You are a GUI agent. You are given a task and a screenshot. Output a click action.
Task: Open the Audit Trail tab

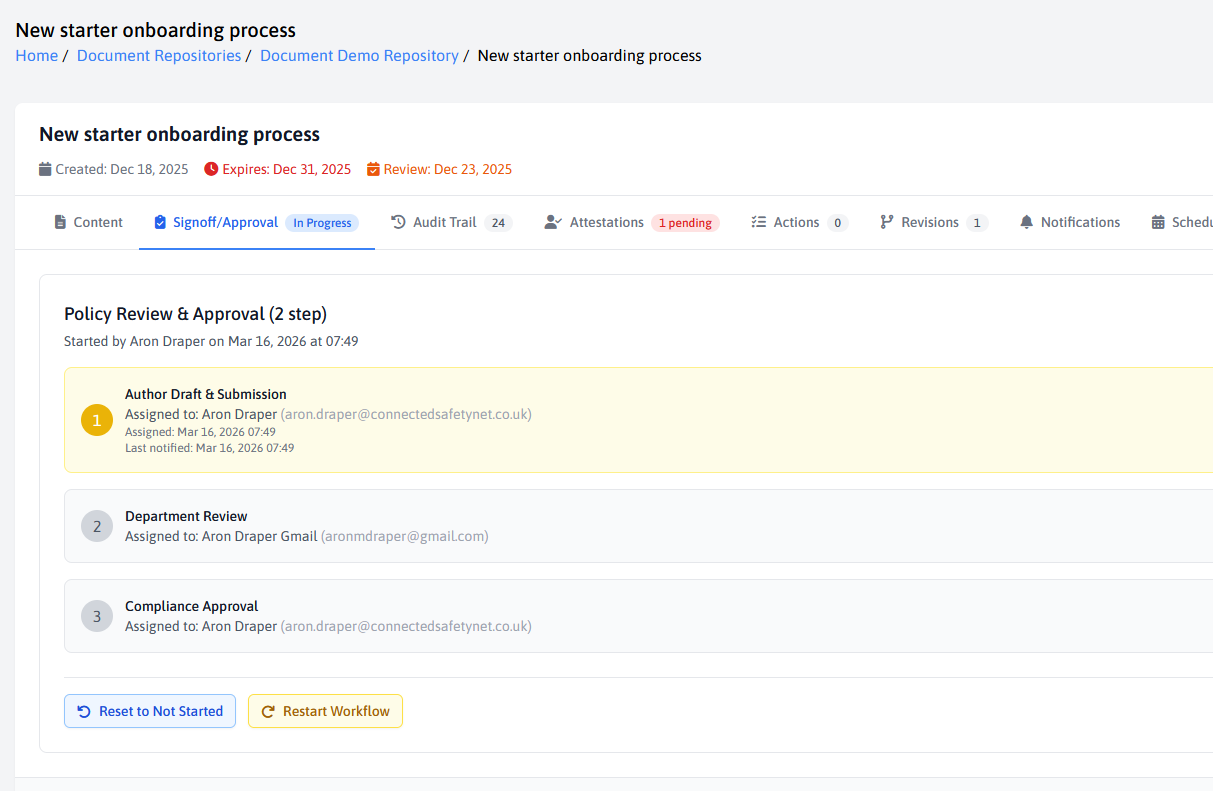pyautogui.click(x=444, y=222)
